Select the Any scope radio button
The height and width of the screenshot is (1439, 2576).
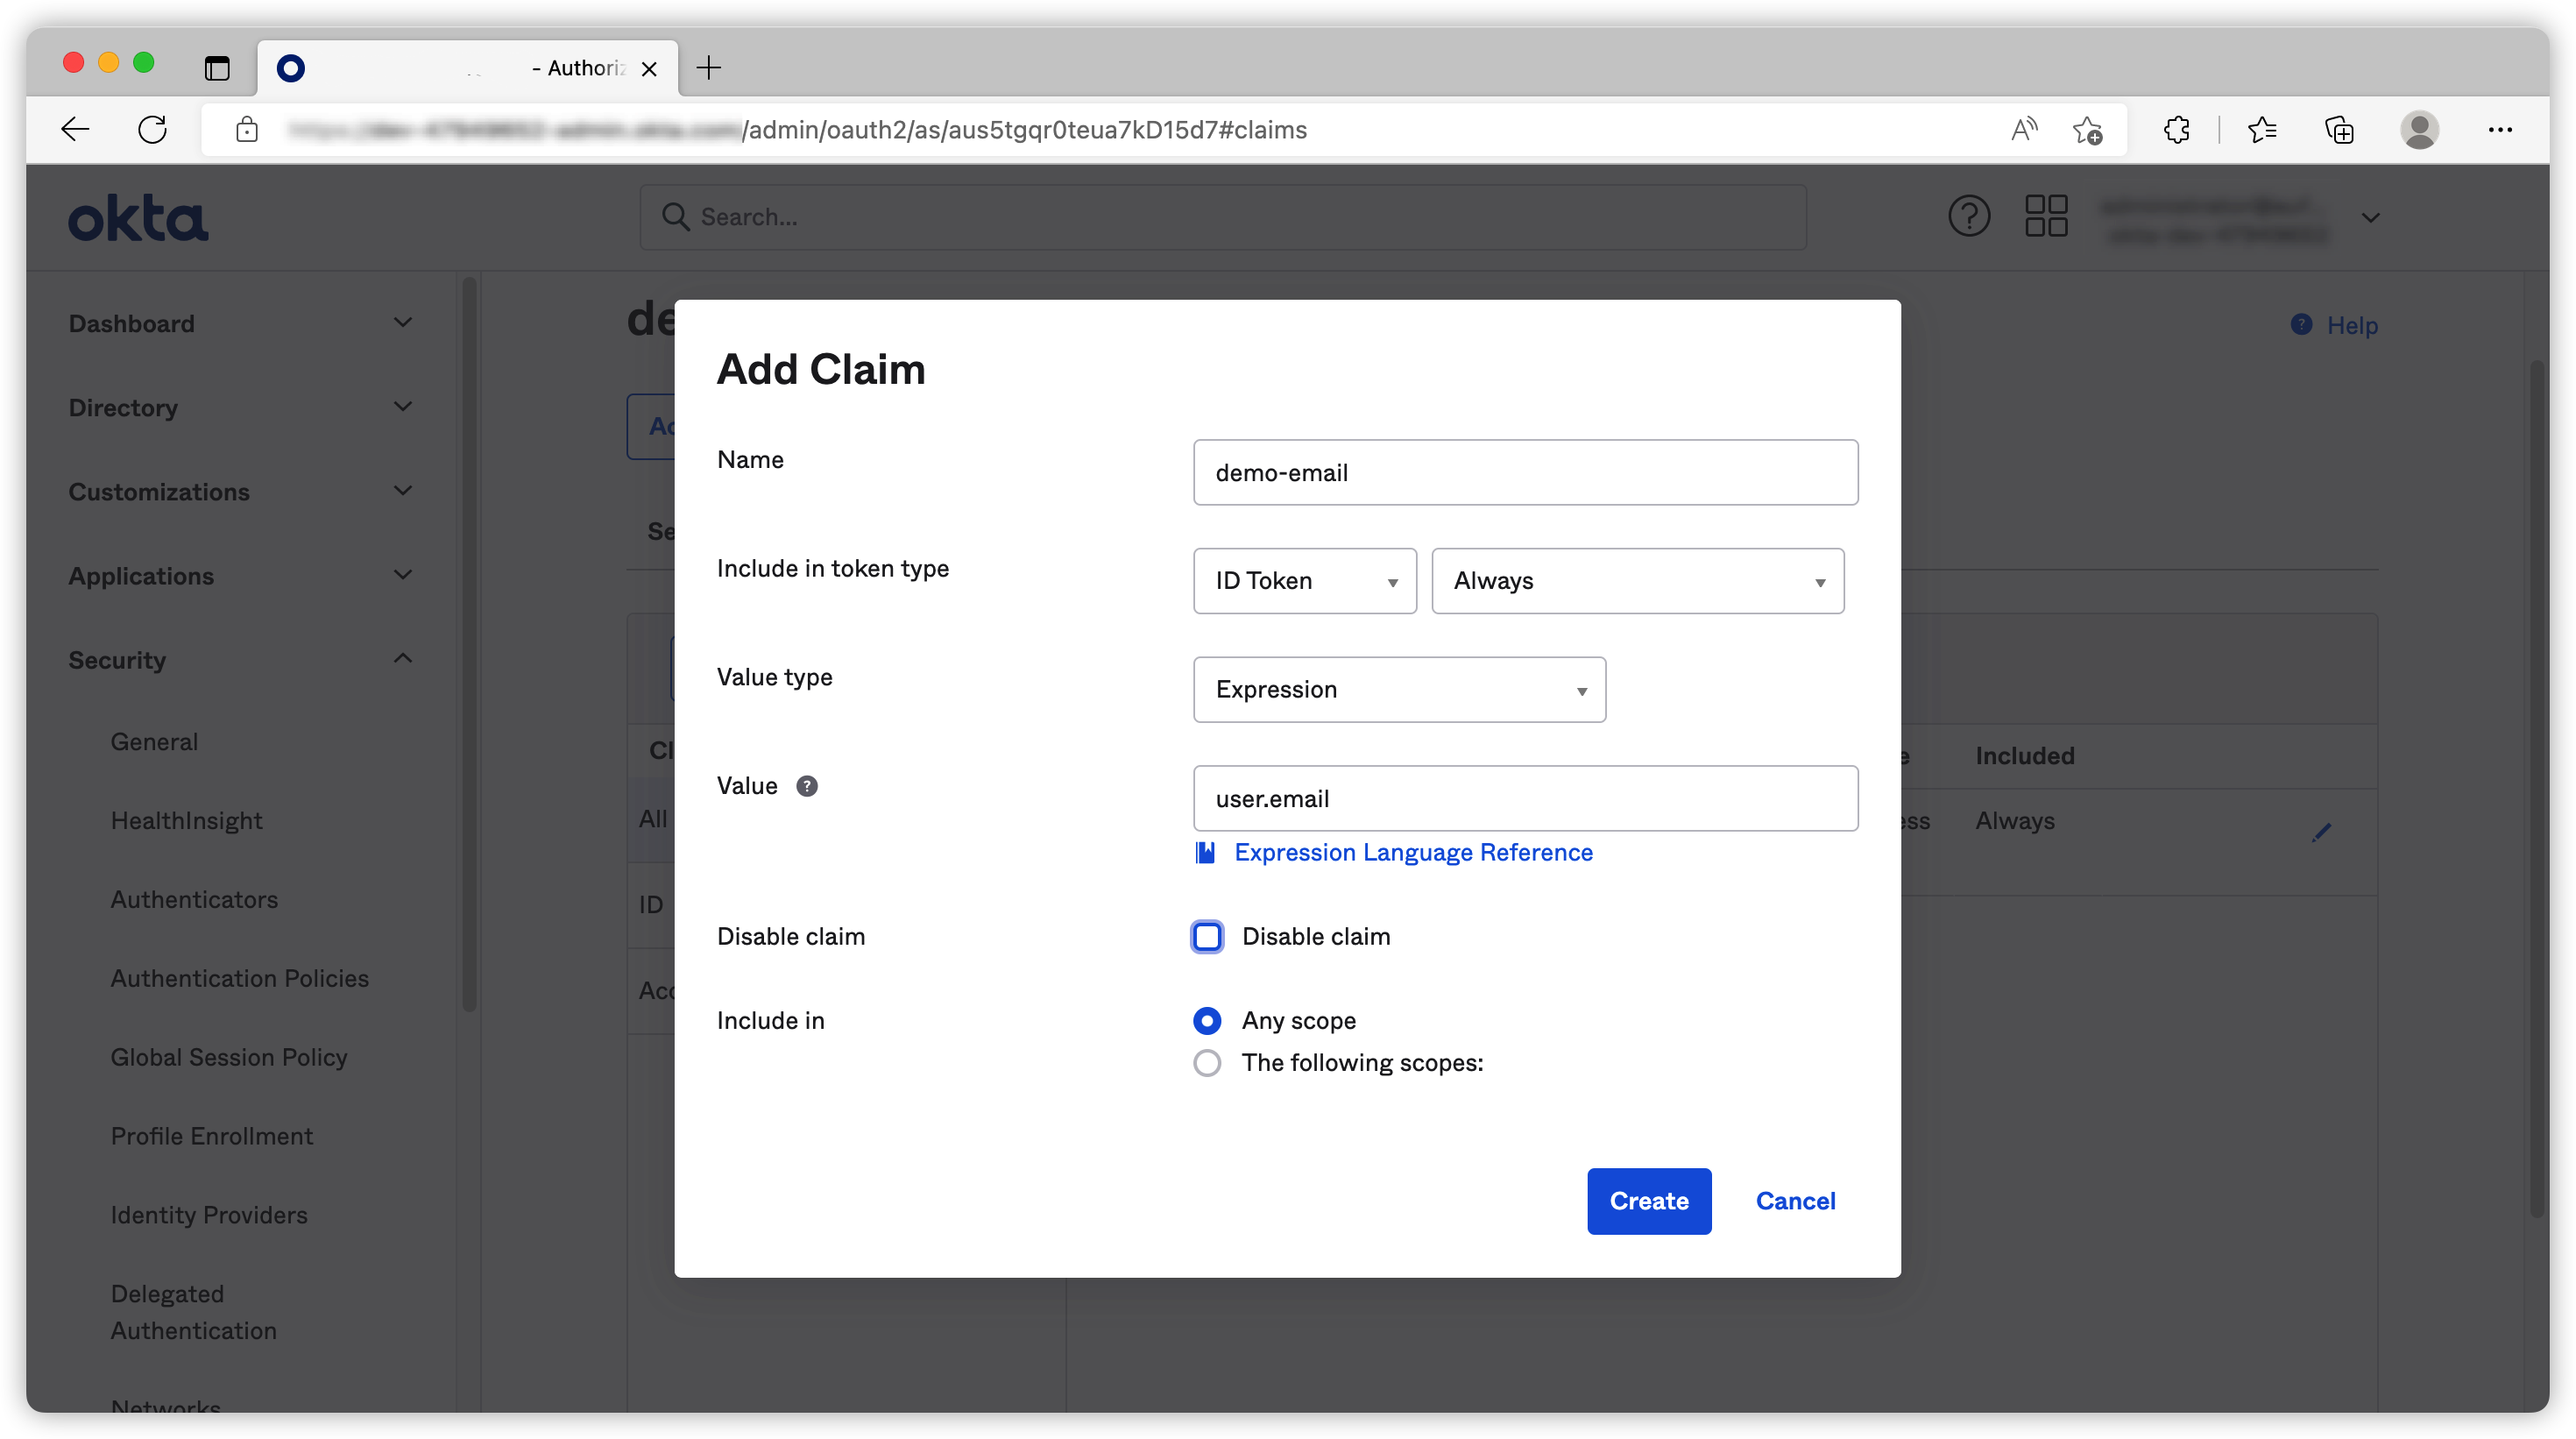1207,1021
